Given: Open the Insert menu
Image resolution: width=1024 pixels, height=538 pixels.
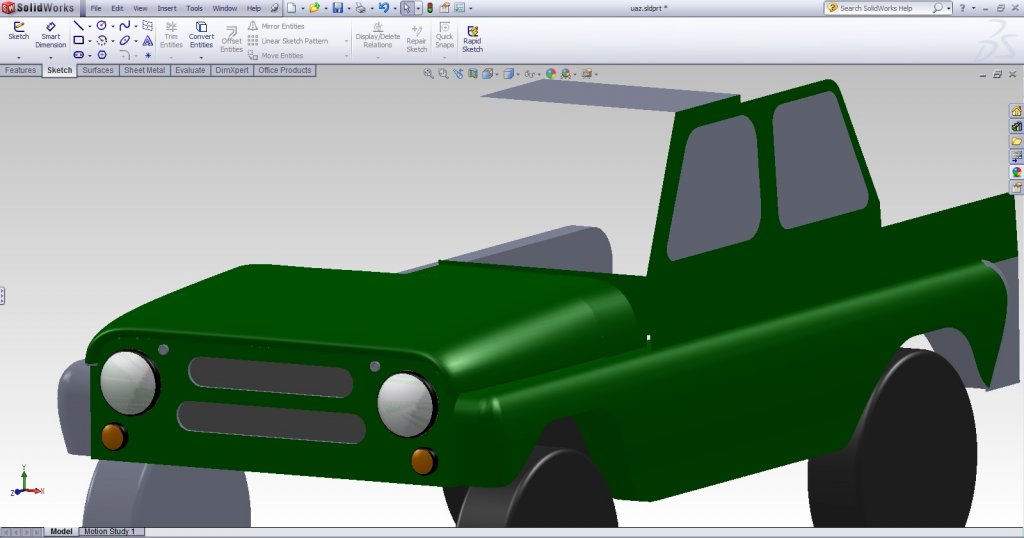Looking at the screenshot, I should 166,8.
